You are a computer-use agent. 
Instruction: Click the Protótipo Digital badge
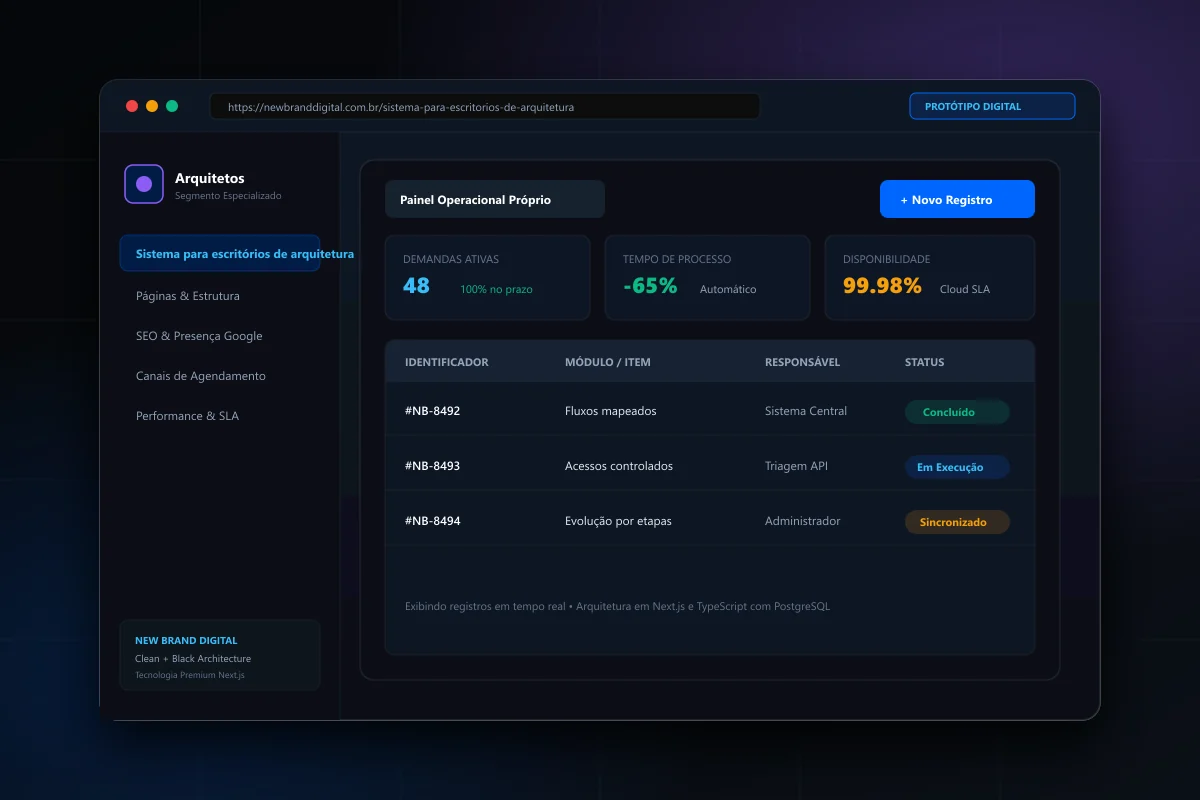click(x=992, y=106)
